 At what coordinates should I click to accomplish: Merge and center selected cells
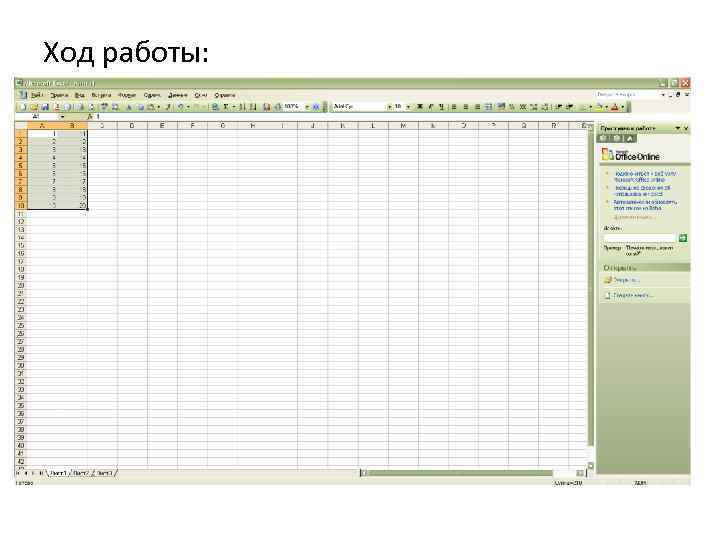tap(489, 107)
